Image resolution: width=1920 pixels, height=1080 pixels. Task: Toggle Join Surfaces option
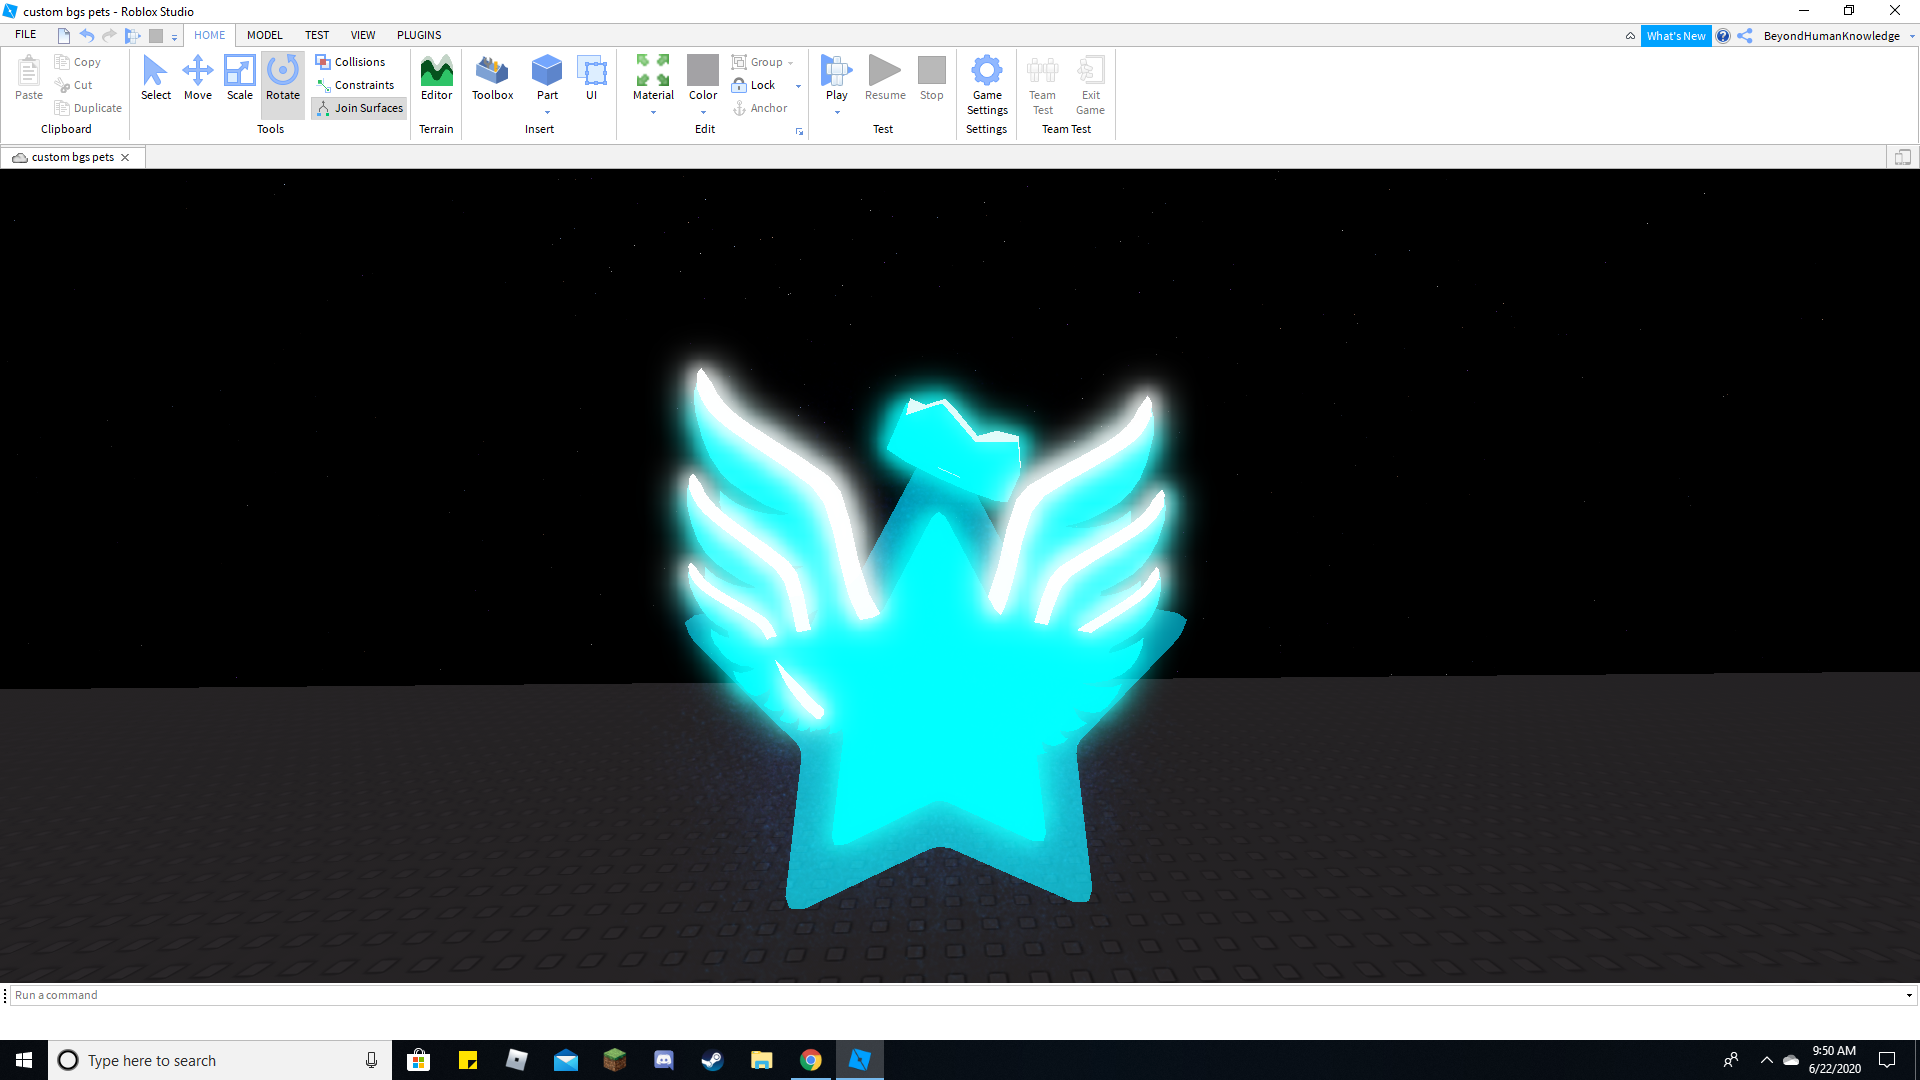[359, 108]
